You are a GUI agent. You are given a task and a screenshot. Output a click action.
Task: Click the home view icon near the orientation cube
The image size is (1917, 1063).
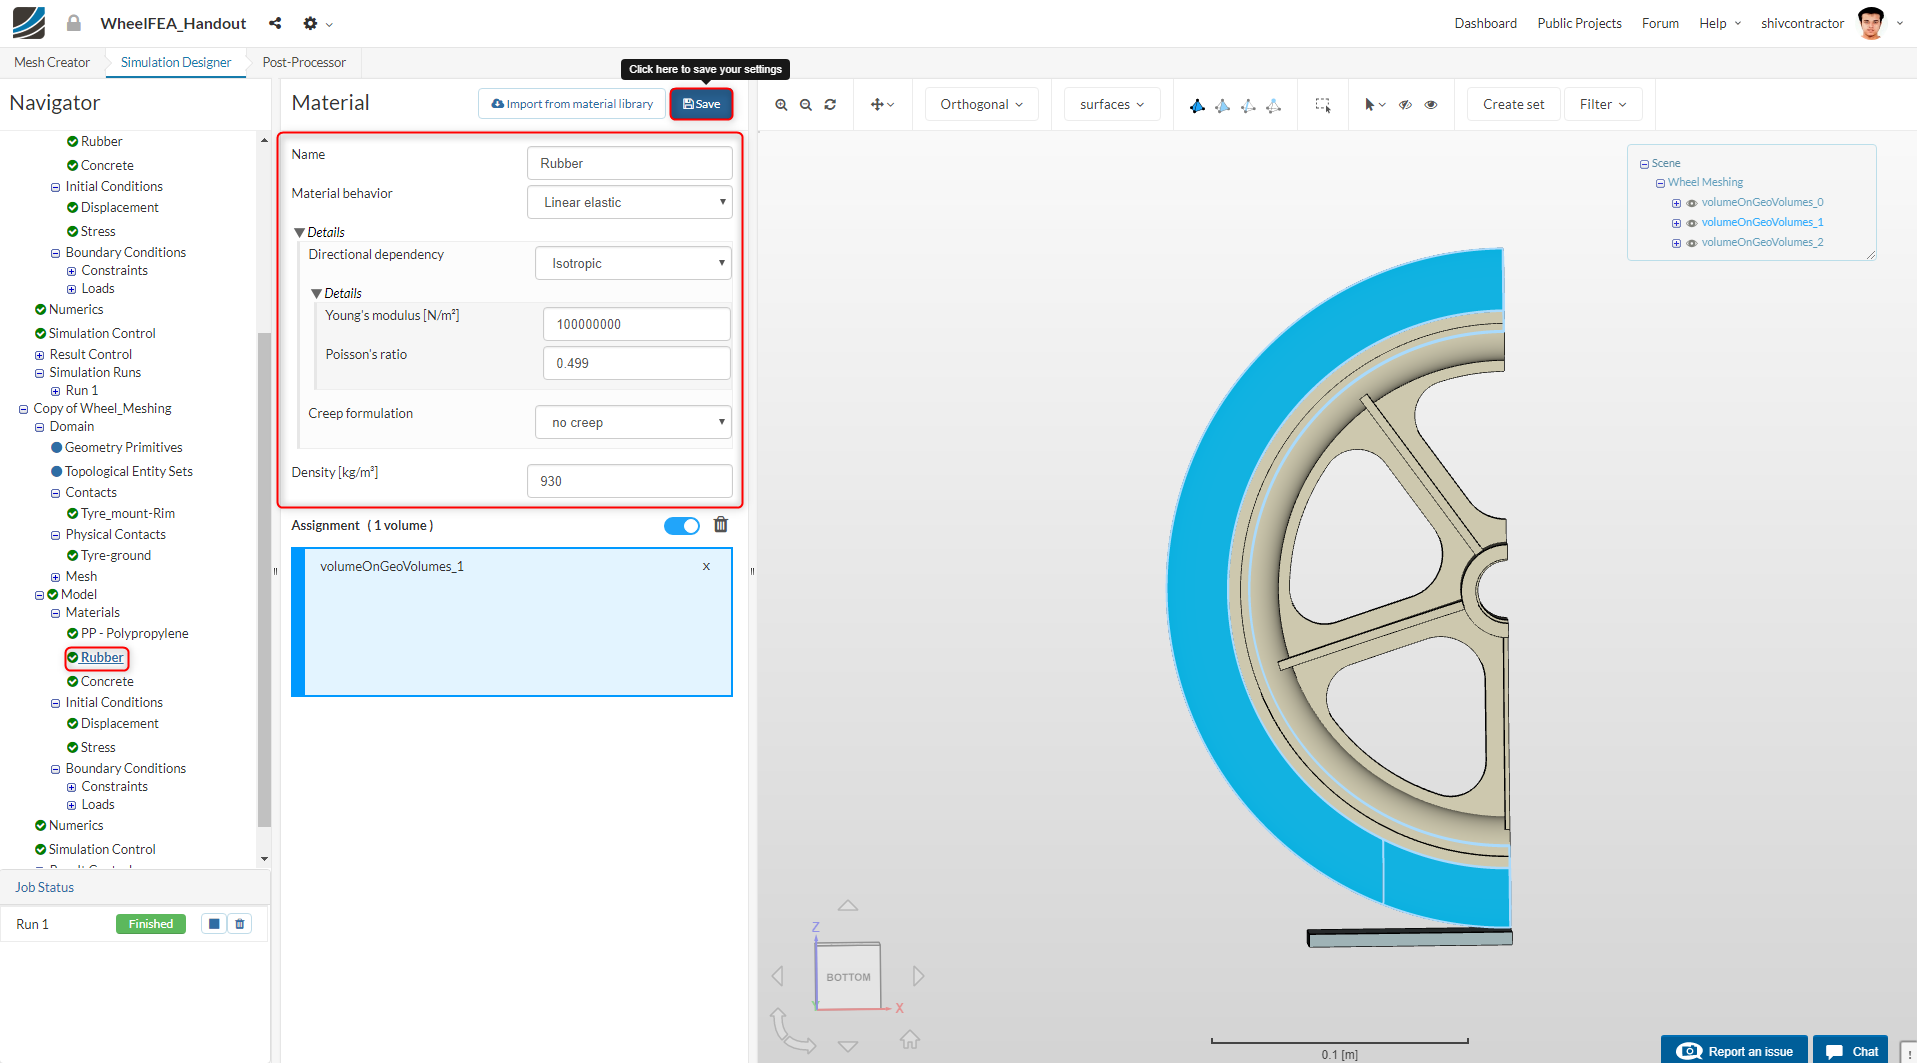coord(909,1040)
